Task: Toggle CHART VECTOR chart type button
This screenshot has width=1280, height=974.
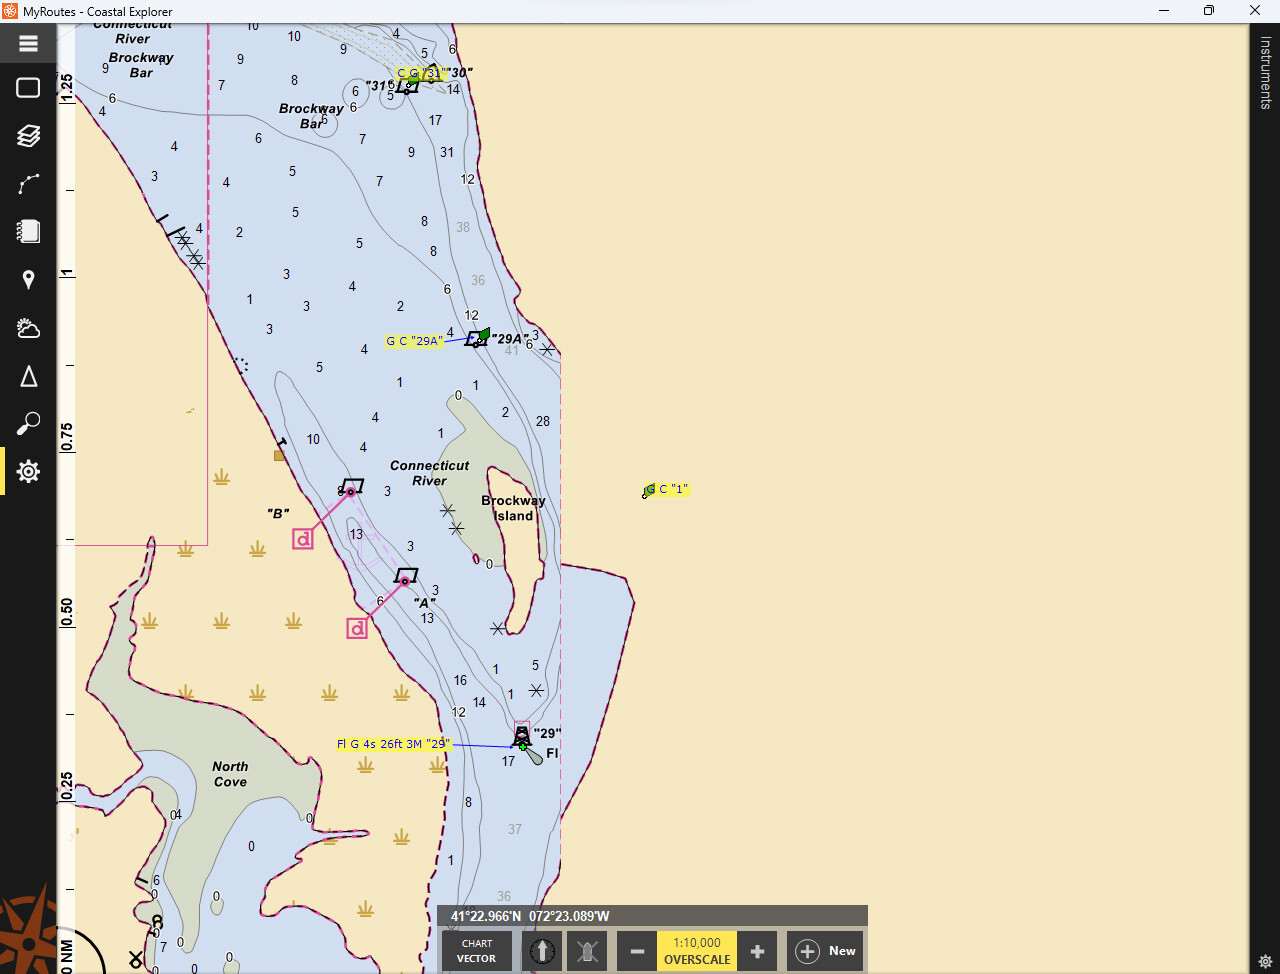Action: 477,951
